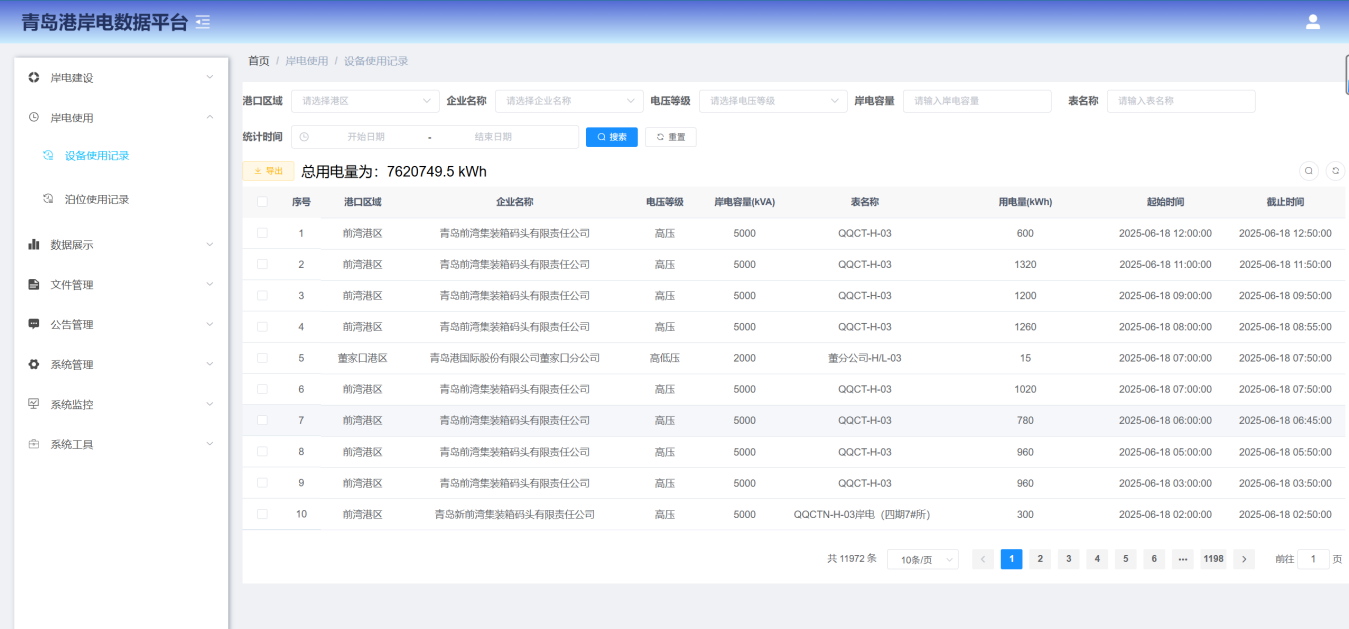Click the 岸电使用 clock icon
The image size is (1349, 629).
tap(34, 117)
